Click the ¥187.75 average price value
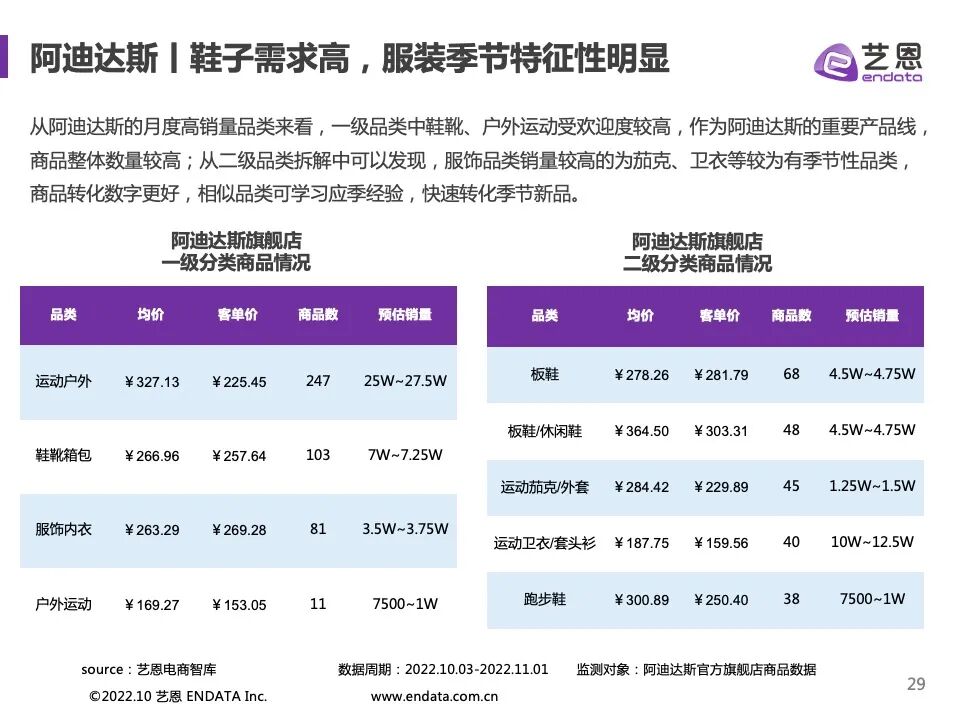The image size is (960, 720). point(642,544)
